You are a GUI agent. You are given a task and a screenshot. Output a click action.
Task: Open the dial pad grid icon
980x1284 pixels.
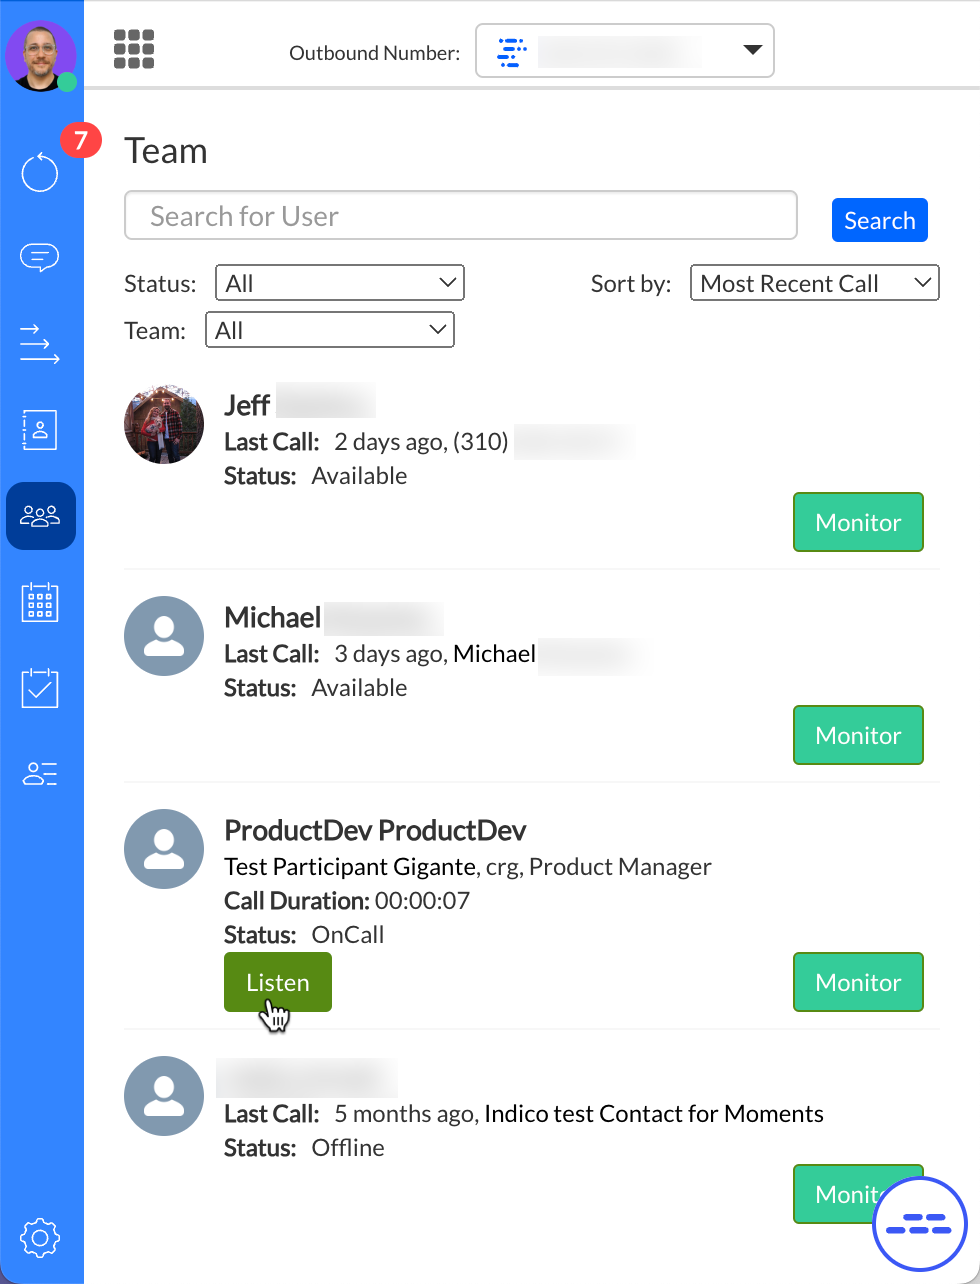134,50
